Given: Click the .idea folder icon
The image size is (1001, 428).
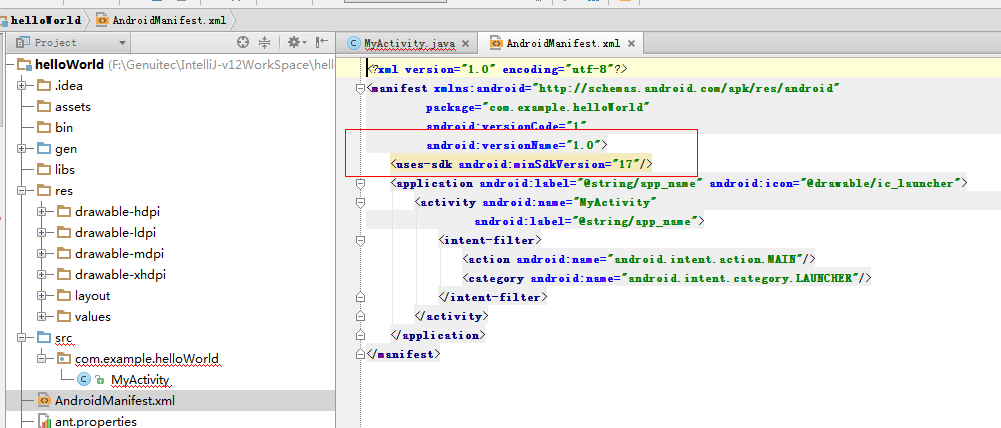Looking at the screenshot, I should 44,86.
